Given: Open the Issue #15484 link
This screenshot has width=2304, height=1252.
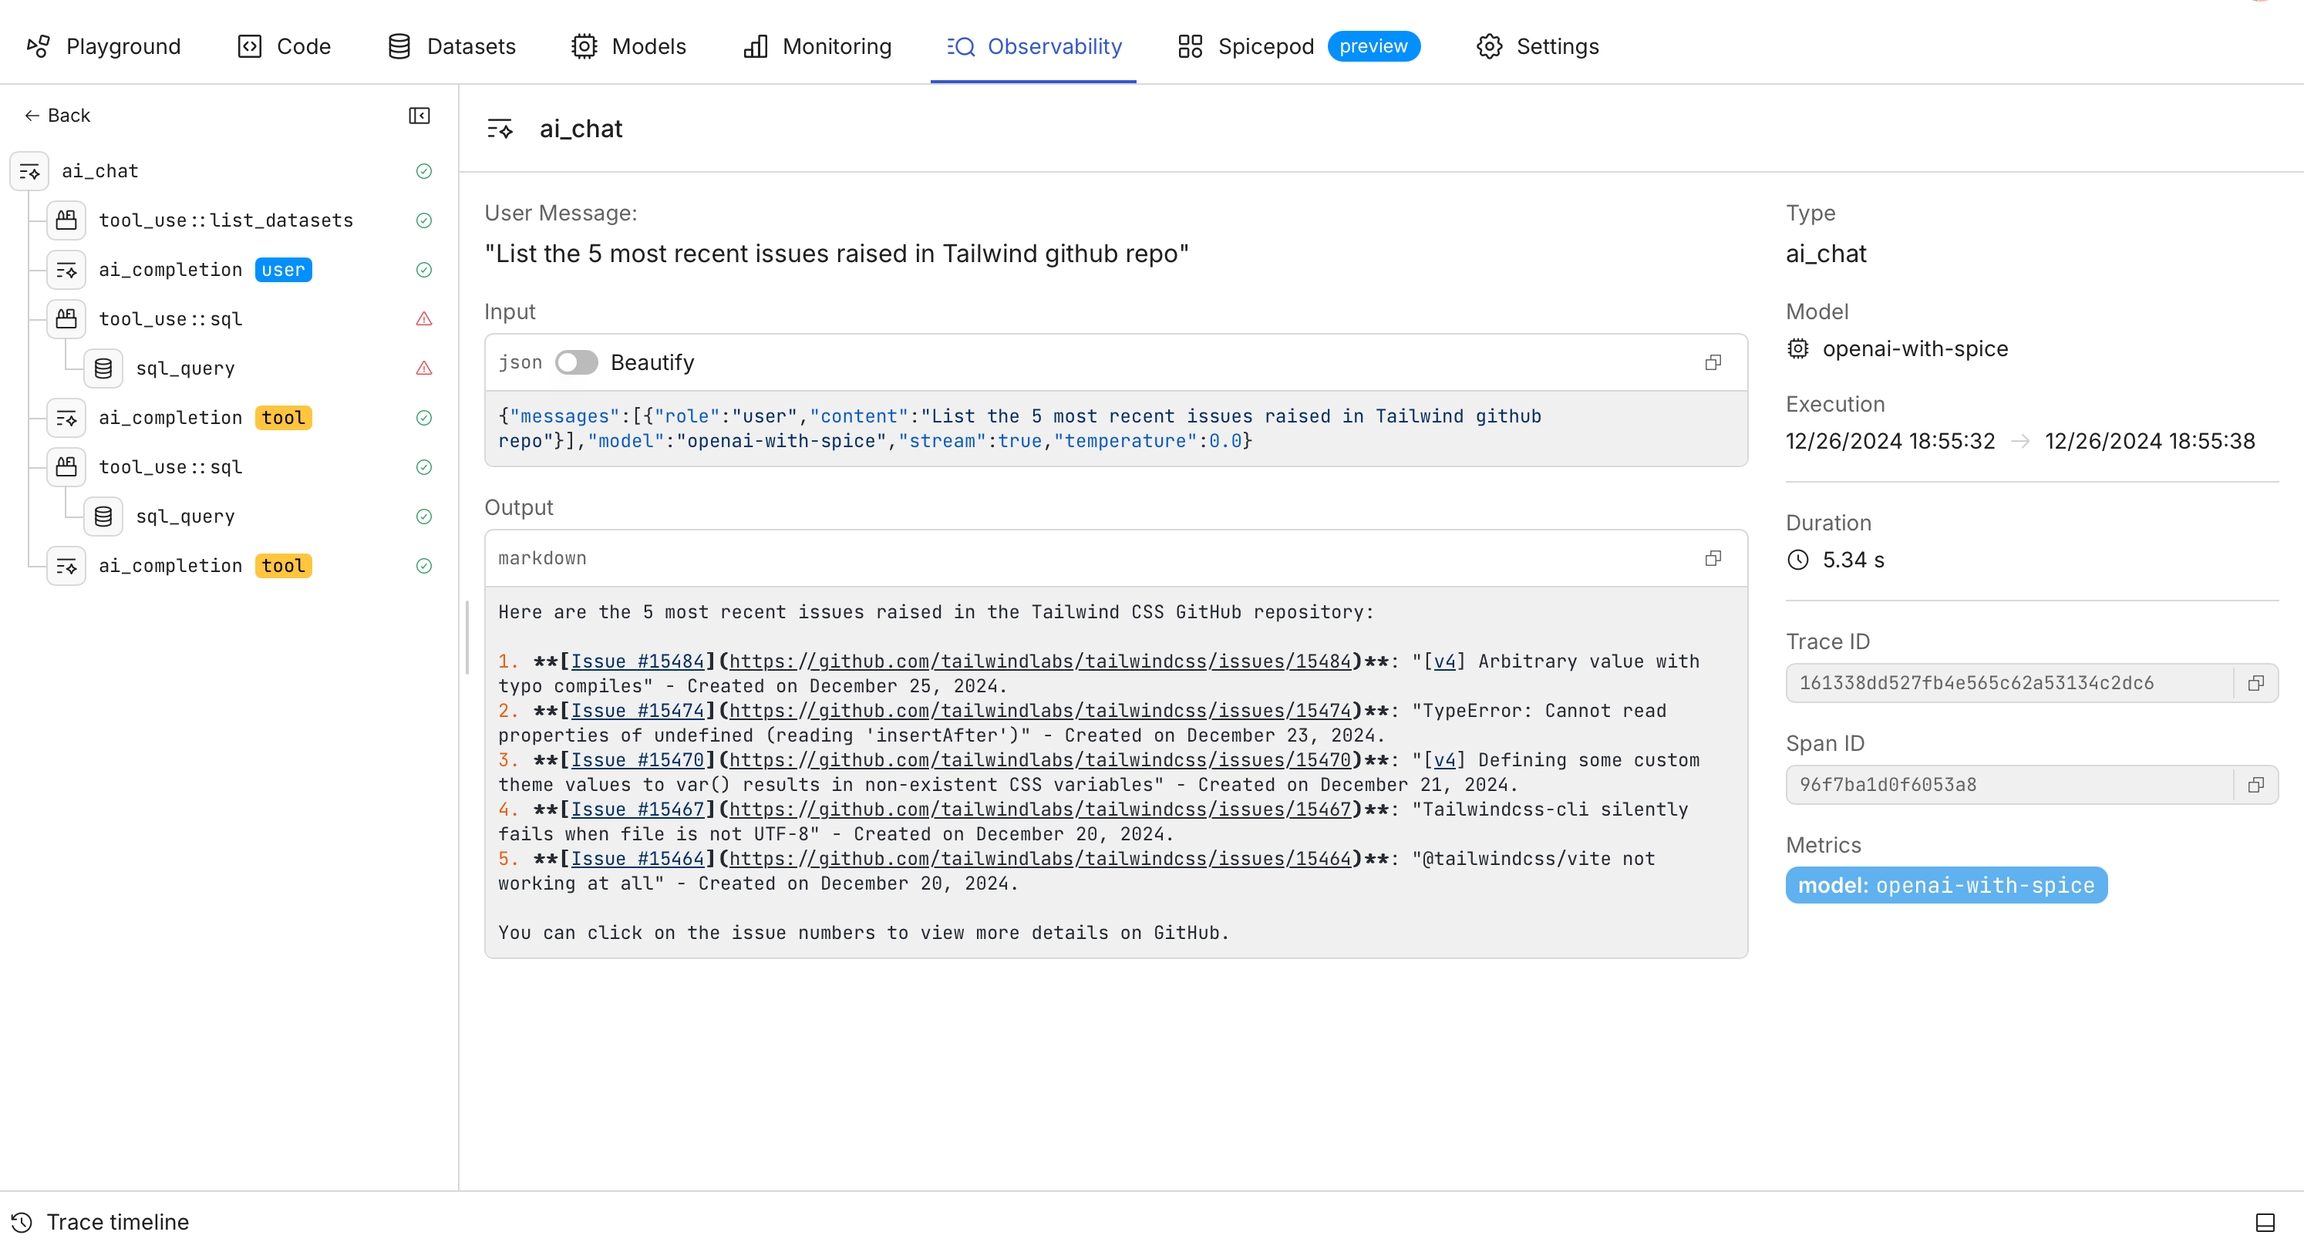Looking at the screenshot, I should pyautogui.click(x=637, y=662).
